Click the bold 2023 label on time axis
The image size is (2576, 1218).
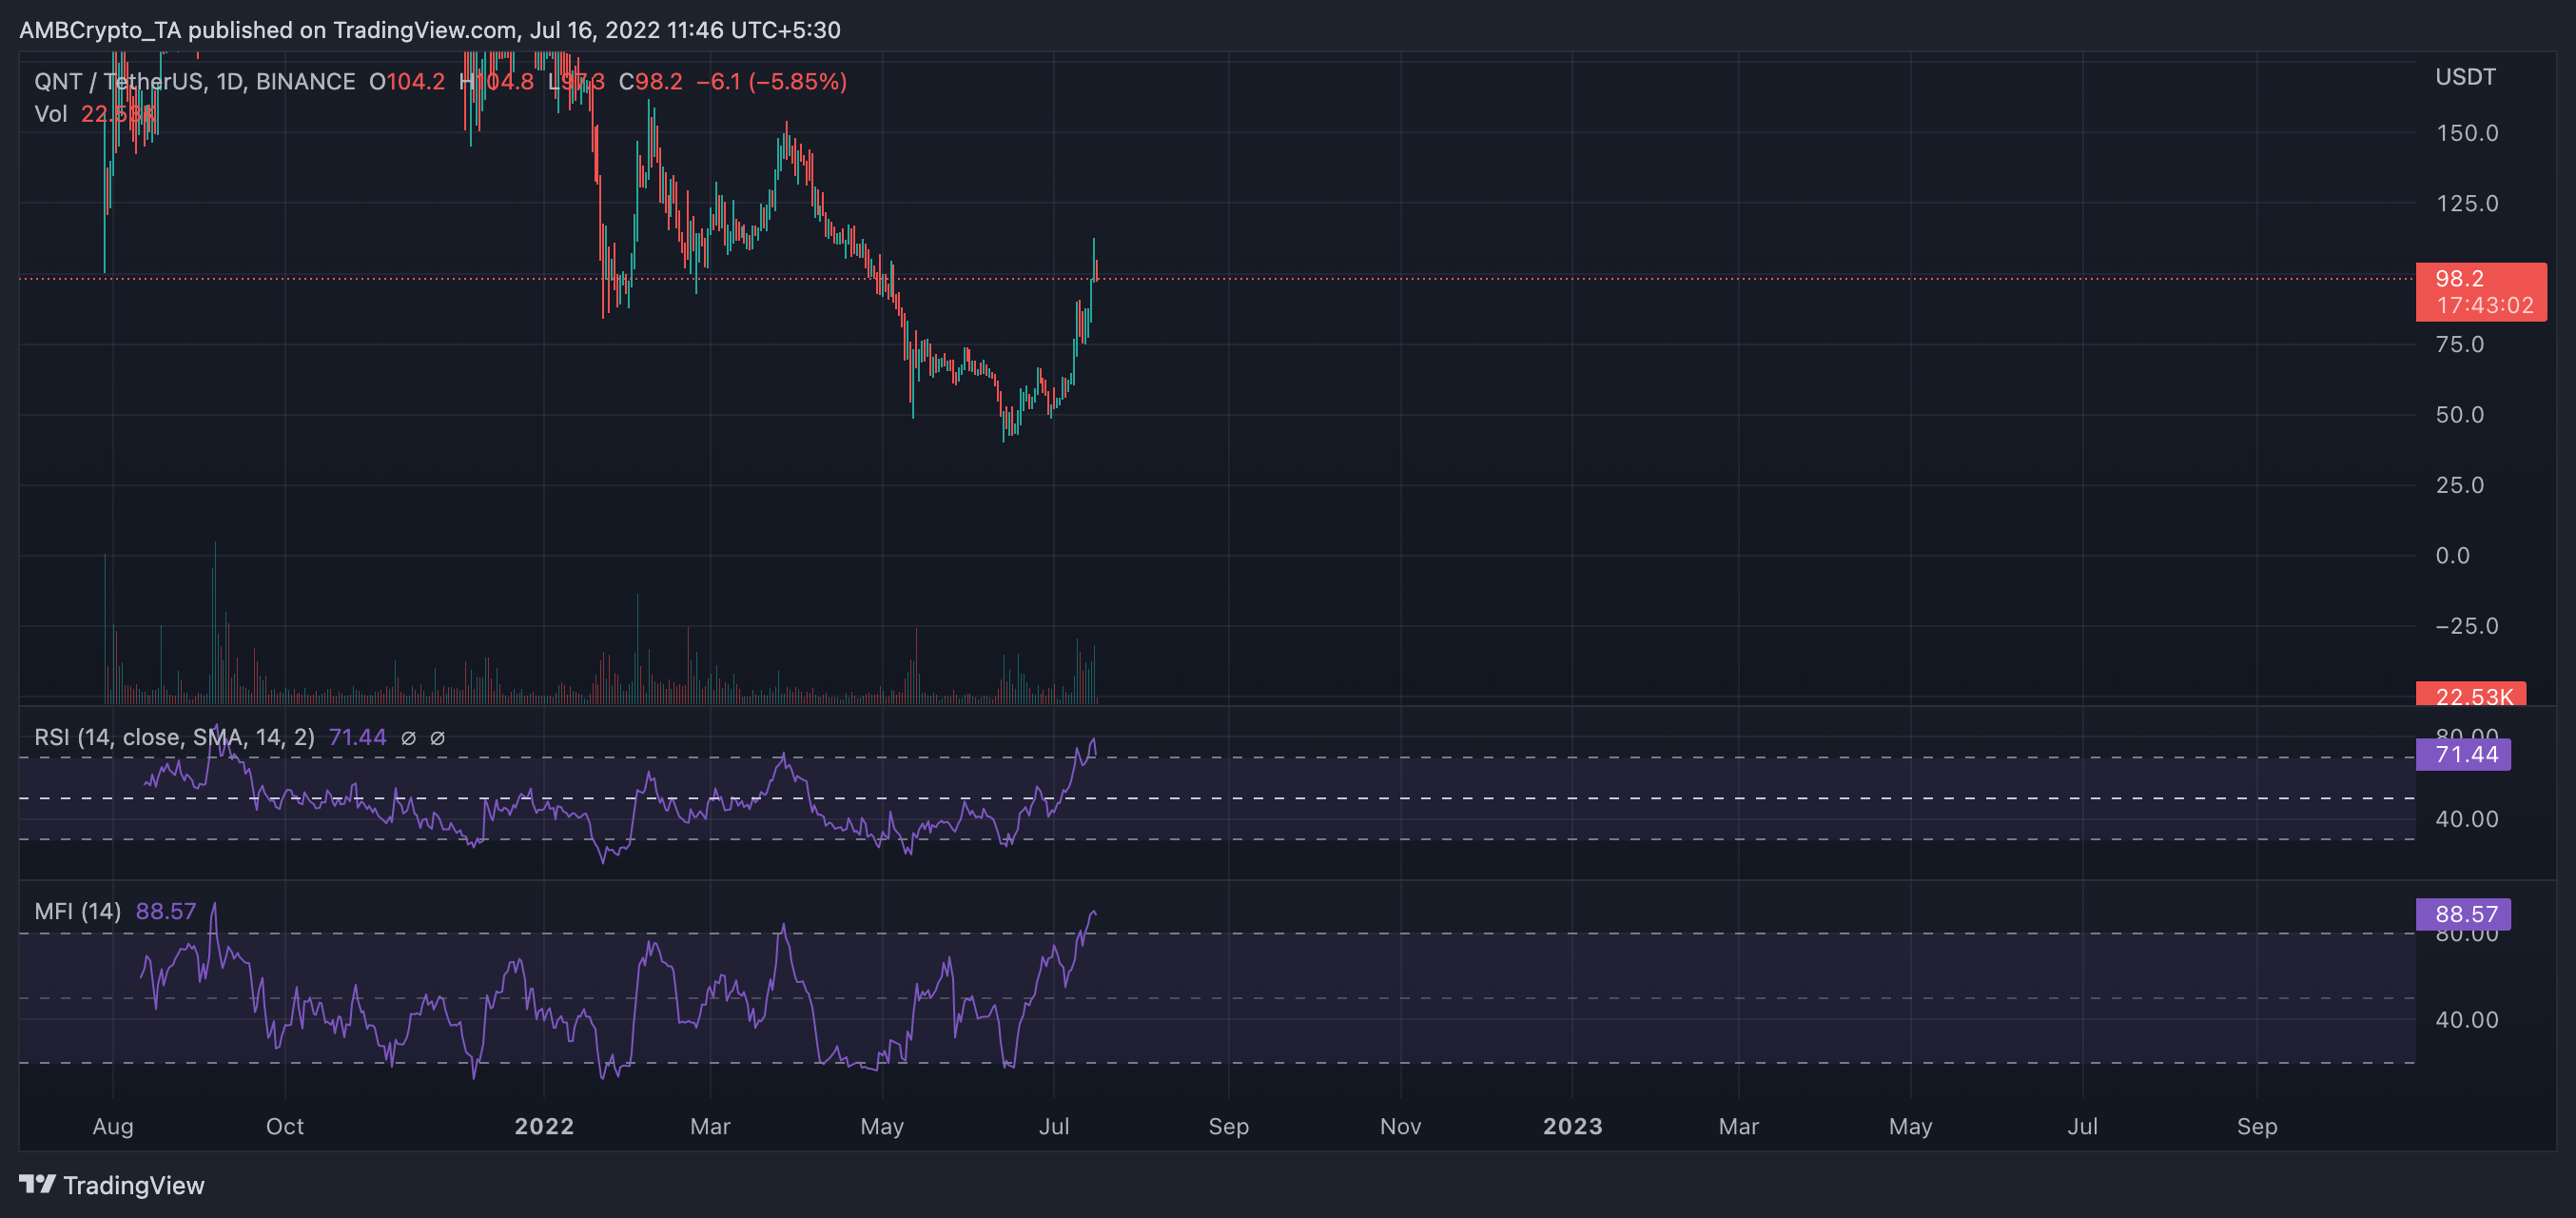[1572, 1126]
